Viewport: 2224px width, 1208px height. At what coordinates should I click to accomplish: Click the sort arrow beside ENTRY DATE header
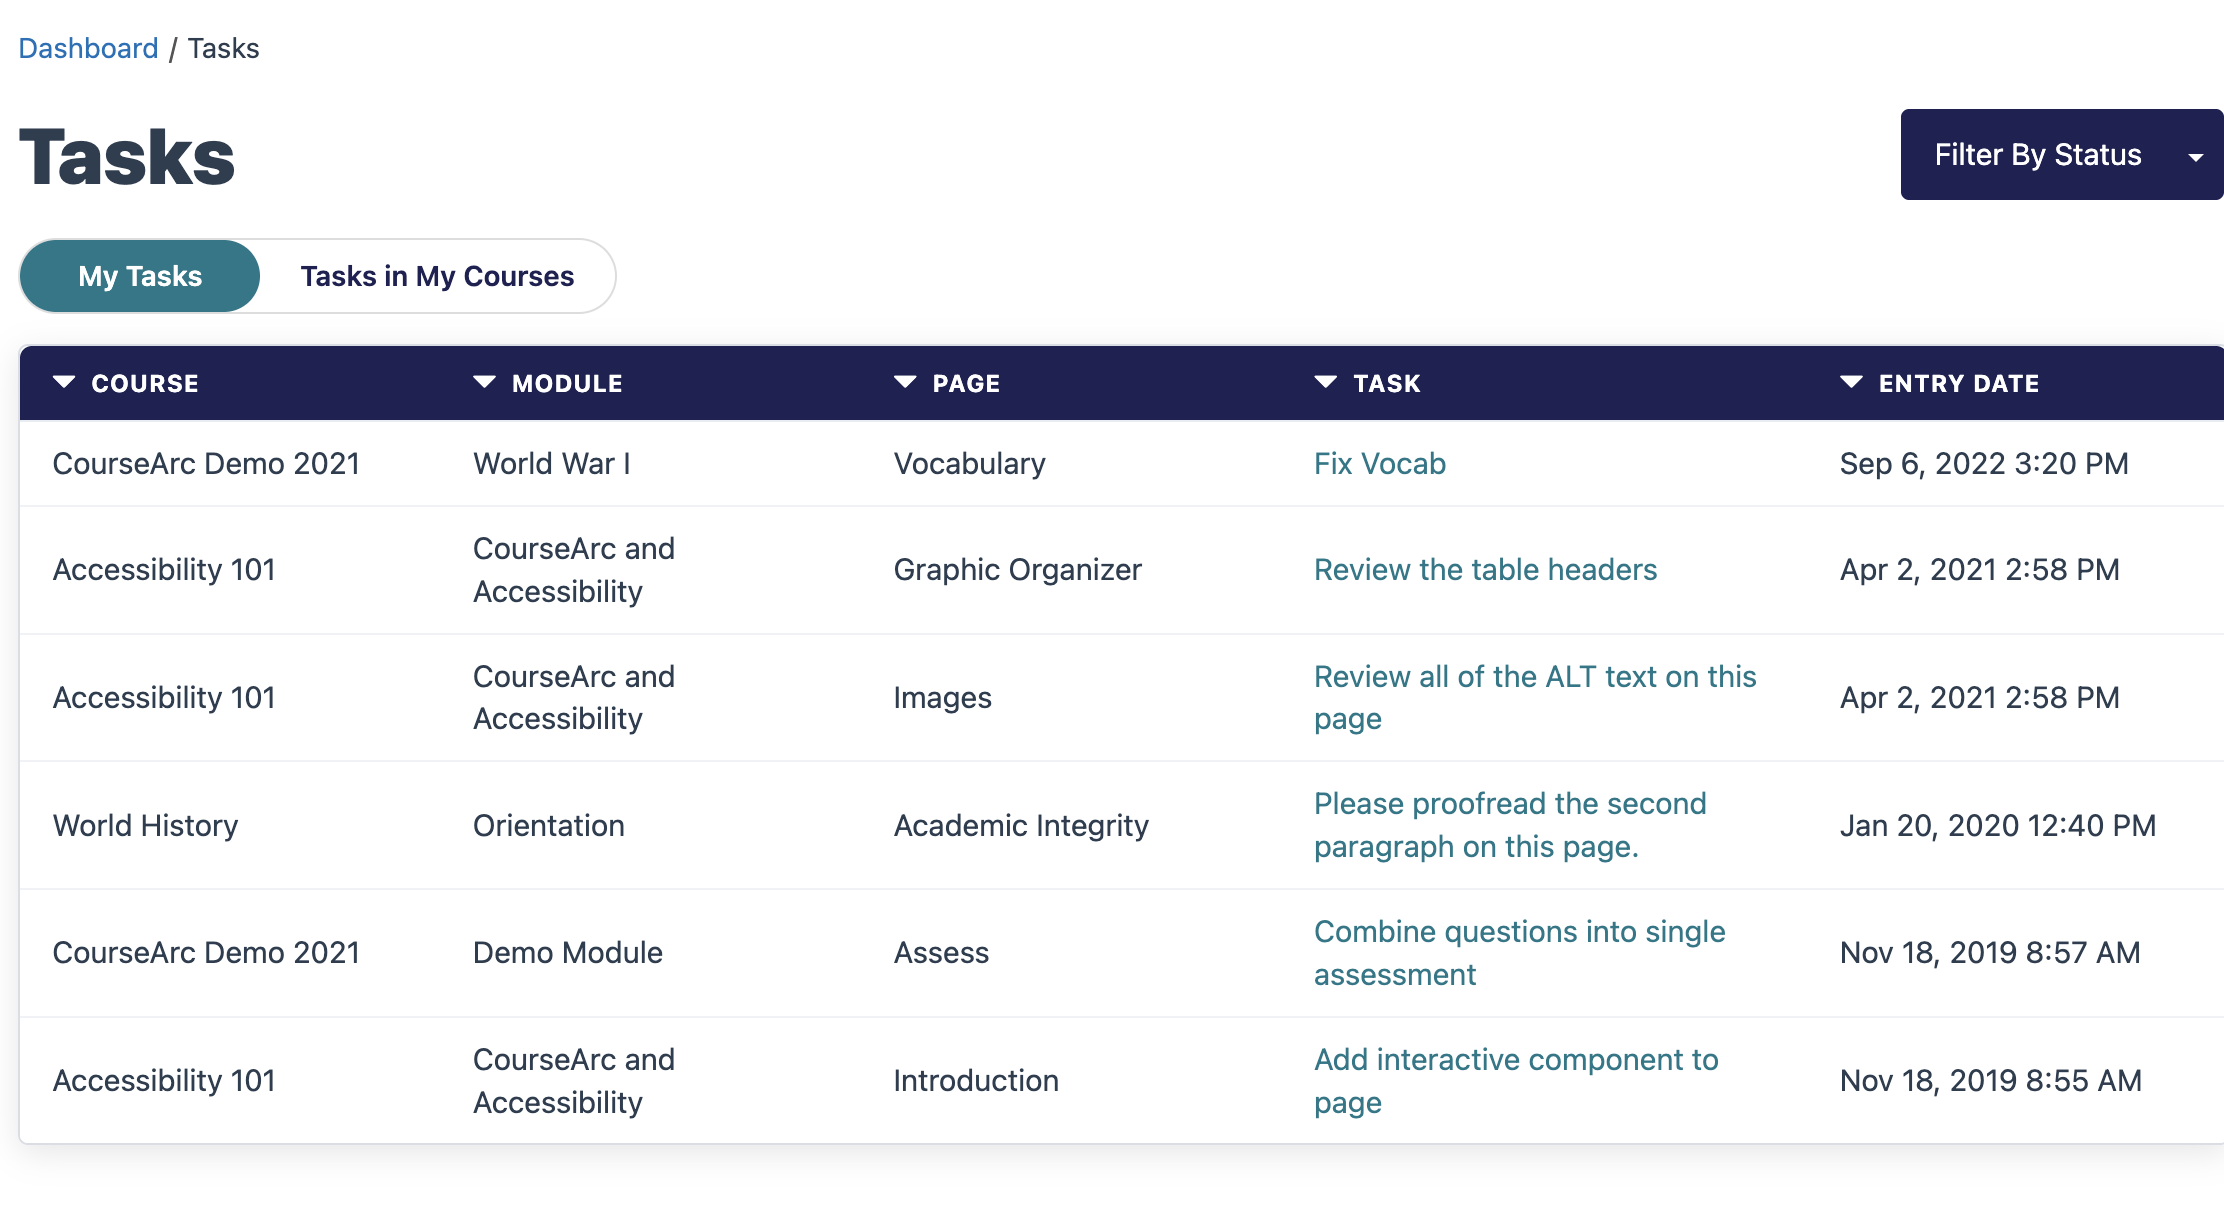(x=1852, y=383)
